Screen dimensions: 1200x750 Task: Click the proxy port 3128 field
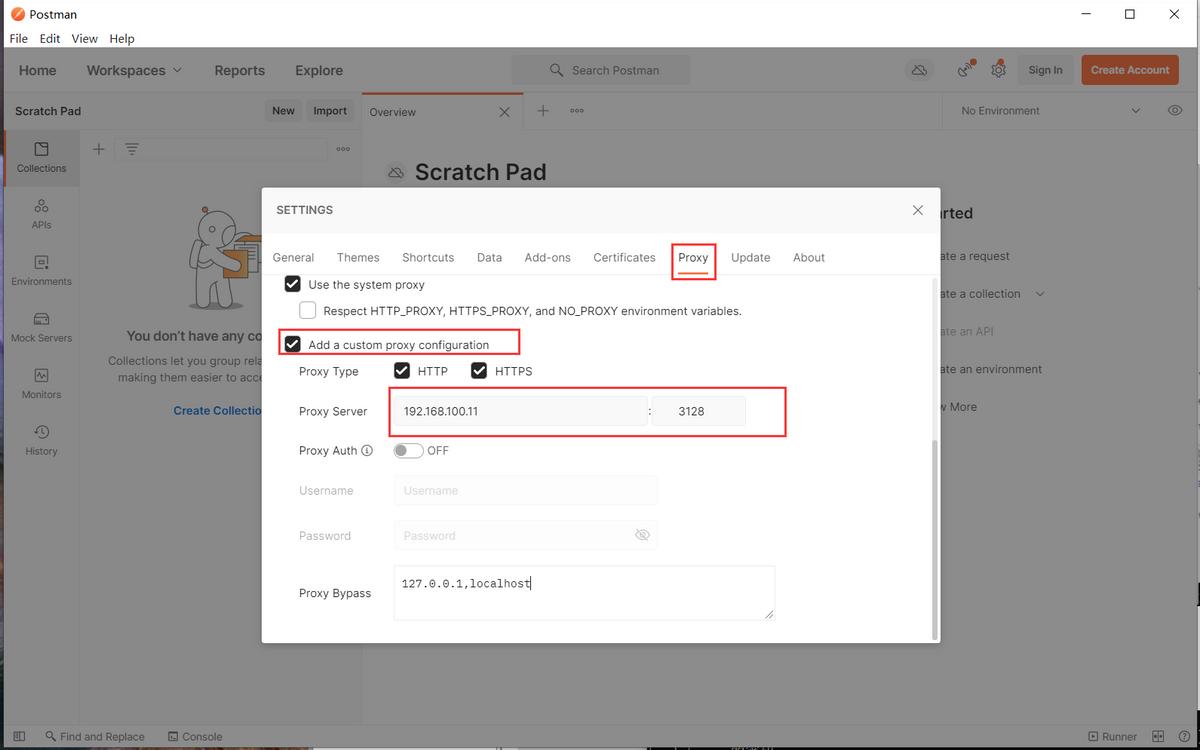(x=698, y=411)
